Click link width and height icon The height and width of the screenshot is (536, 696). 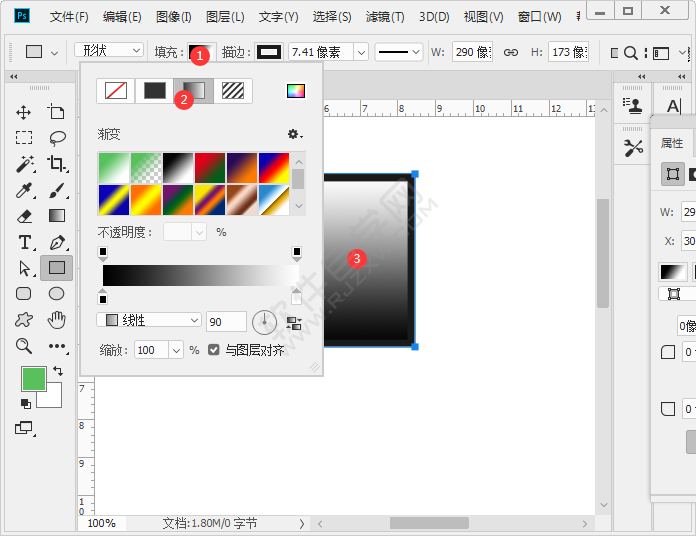(x=510, y=52)
